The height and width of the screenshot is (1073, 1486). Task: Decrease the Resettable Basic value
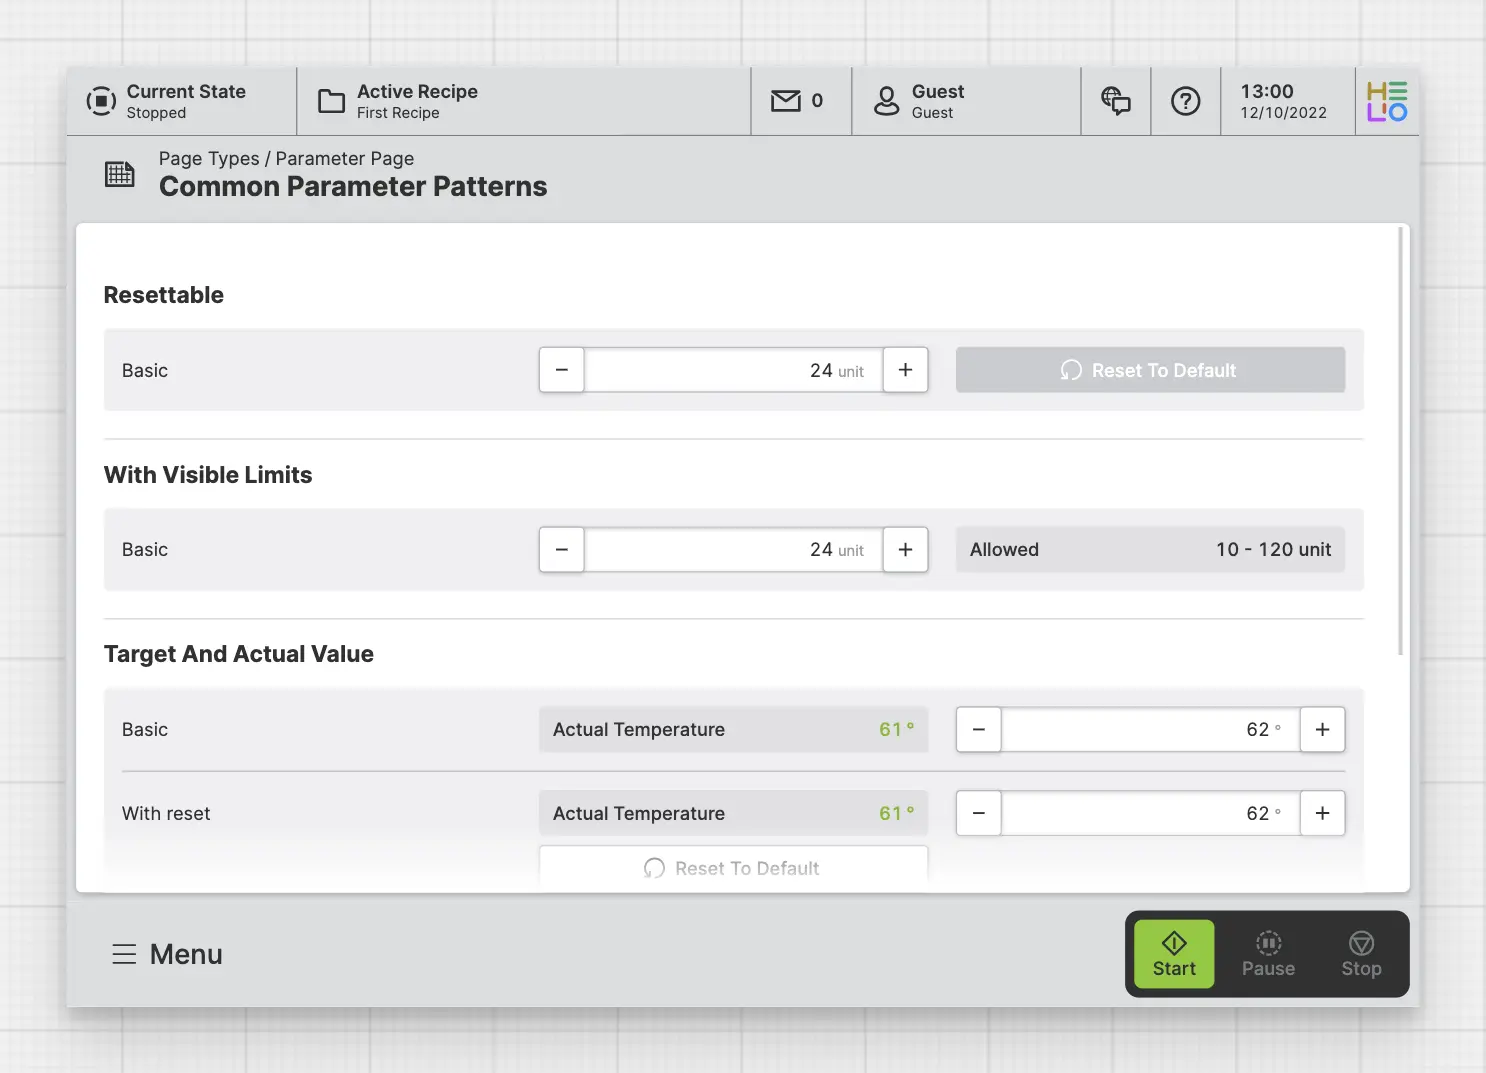pyautogui.click(x=562, y=370)
